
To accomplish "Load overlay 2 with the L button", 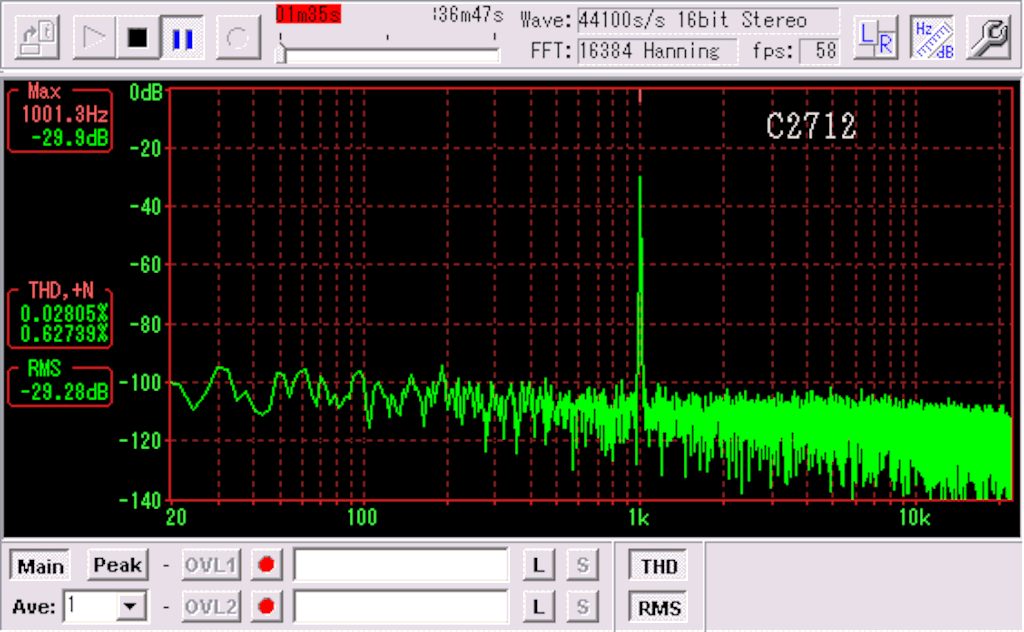I will tap(539, 607).
